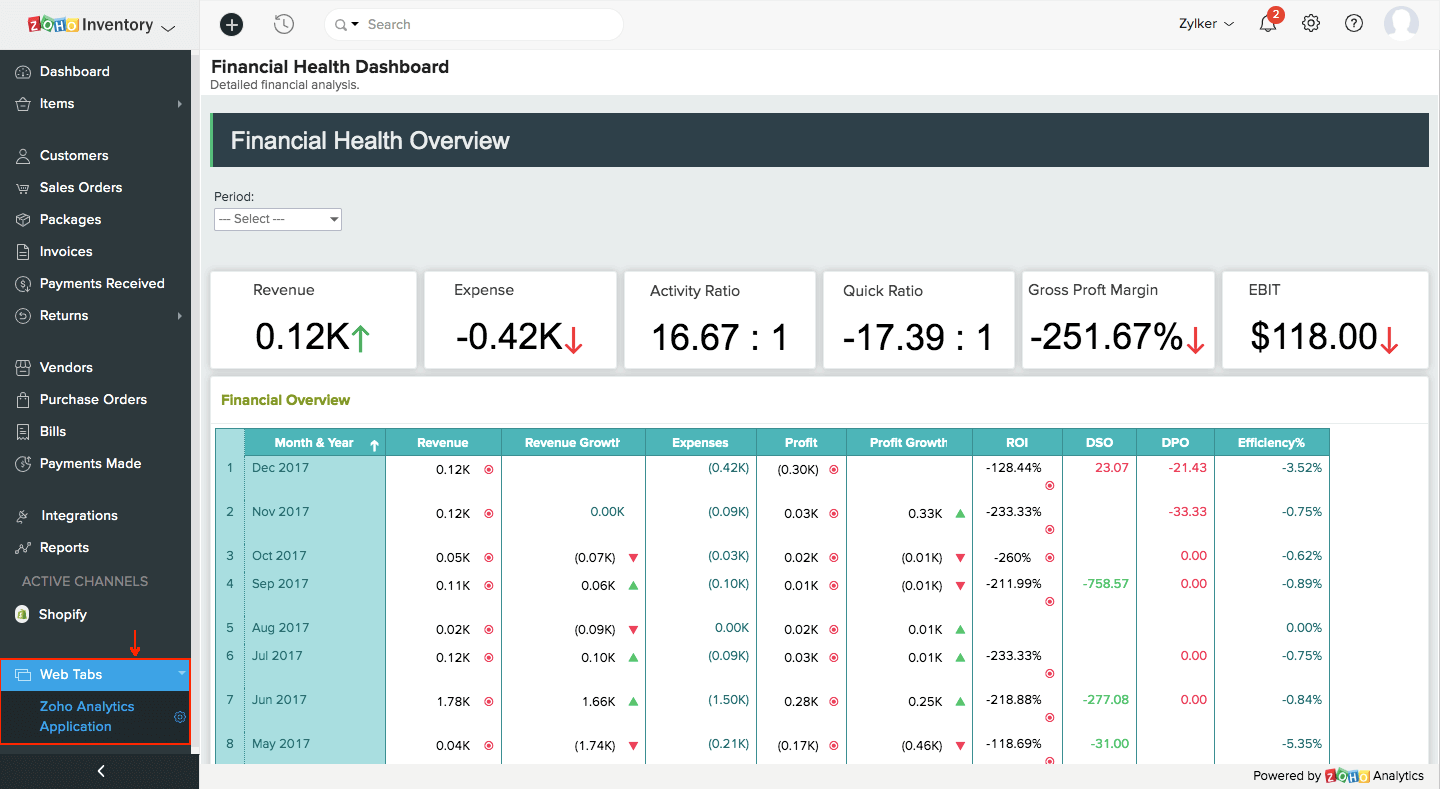Click the quick create plus icon

click(x=231, y=24)
